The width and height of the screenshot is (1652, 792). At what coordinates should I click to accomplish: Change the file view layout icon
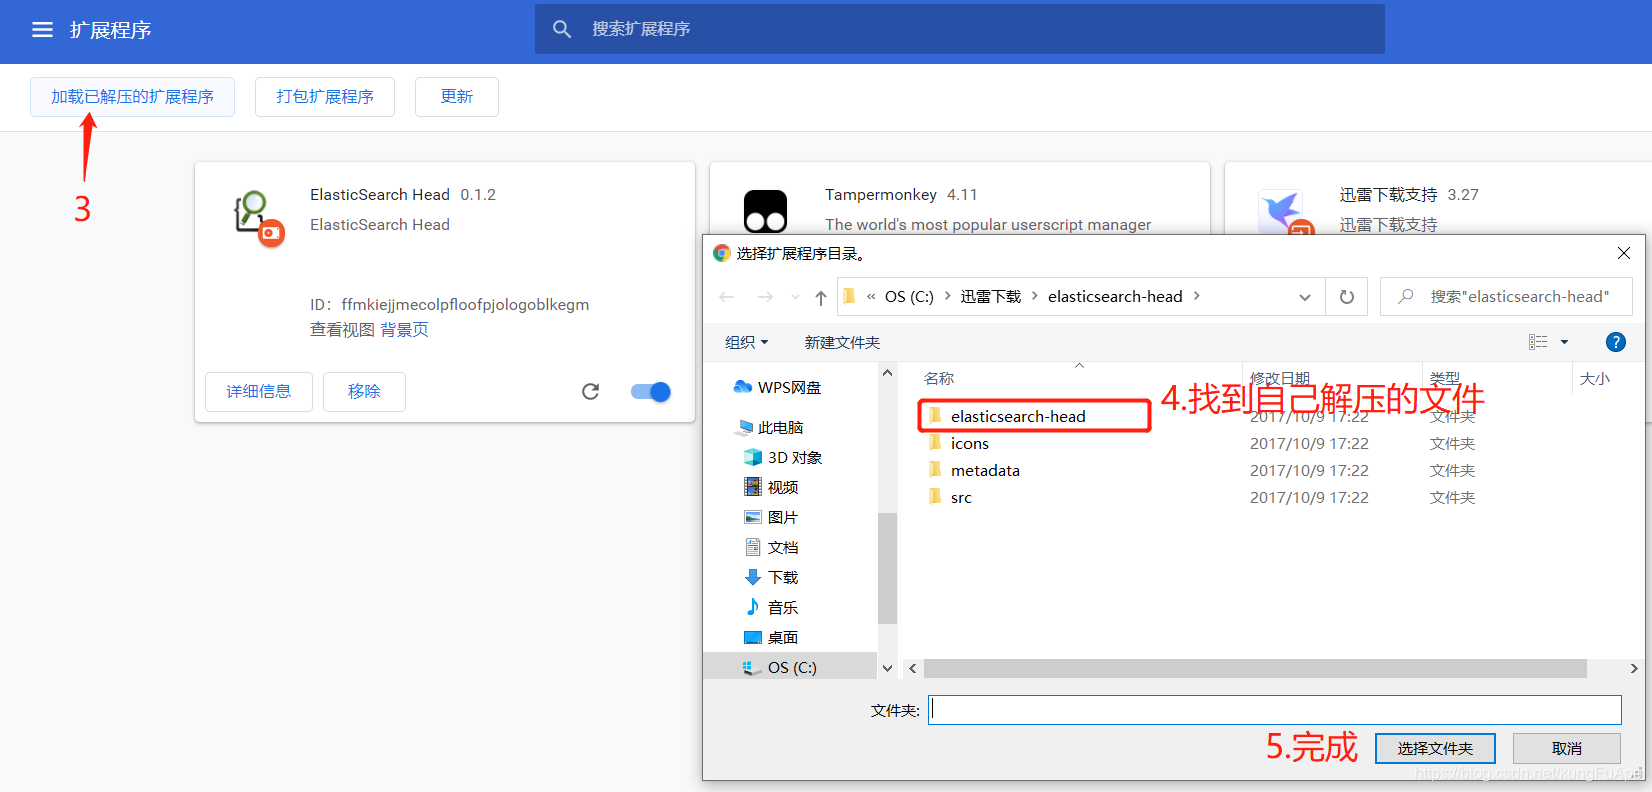click(x=1538, y=342)
